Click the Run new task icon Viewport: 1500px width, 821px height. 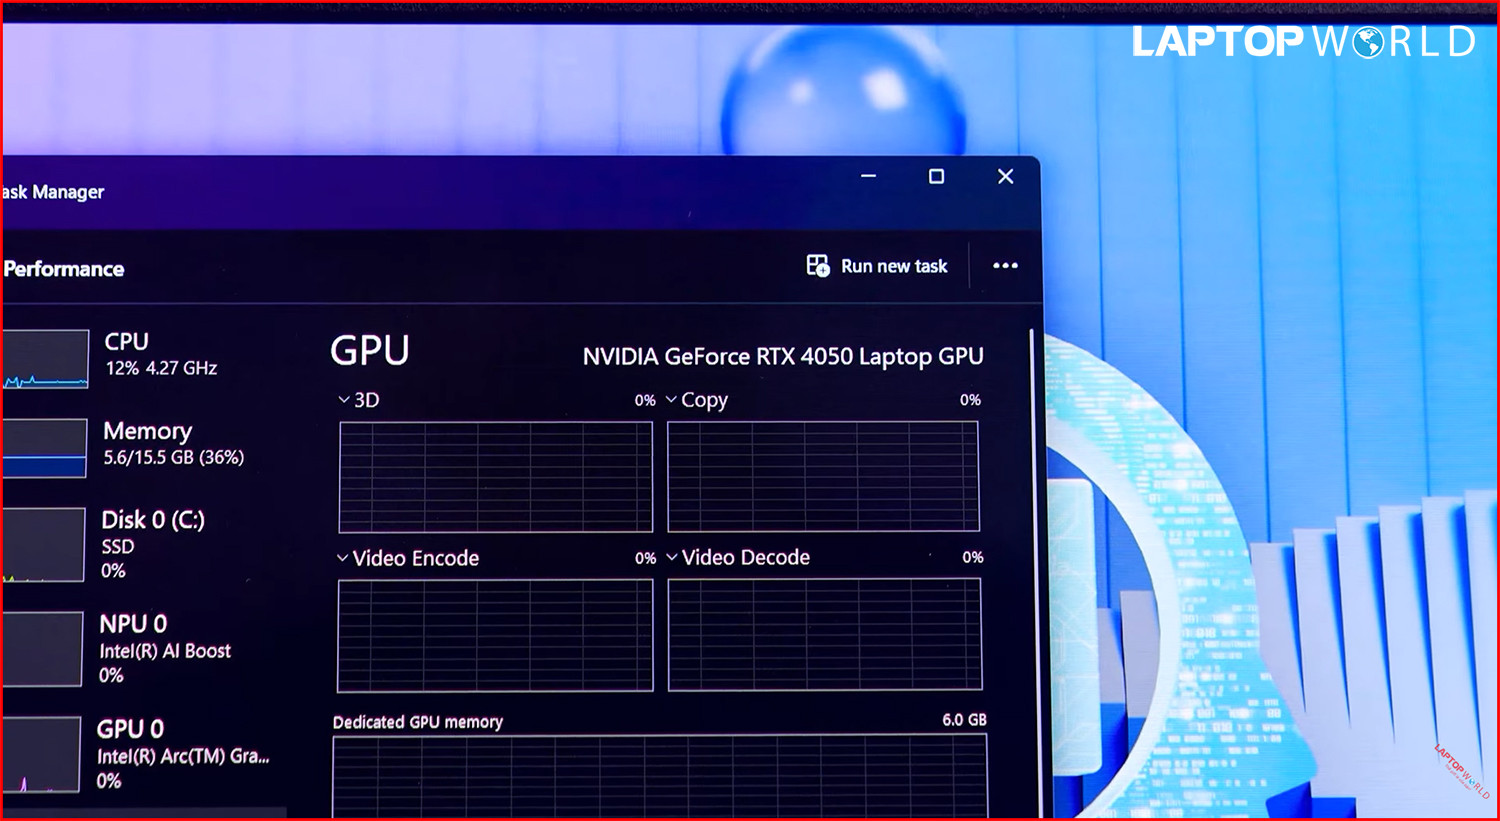pos(818,266)
